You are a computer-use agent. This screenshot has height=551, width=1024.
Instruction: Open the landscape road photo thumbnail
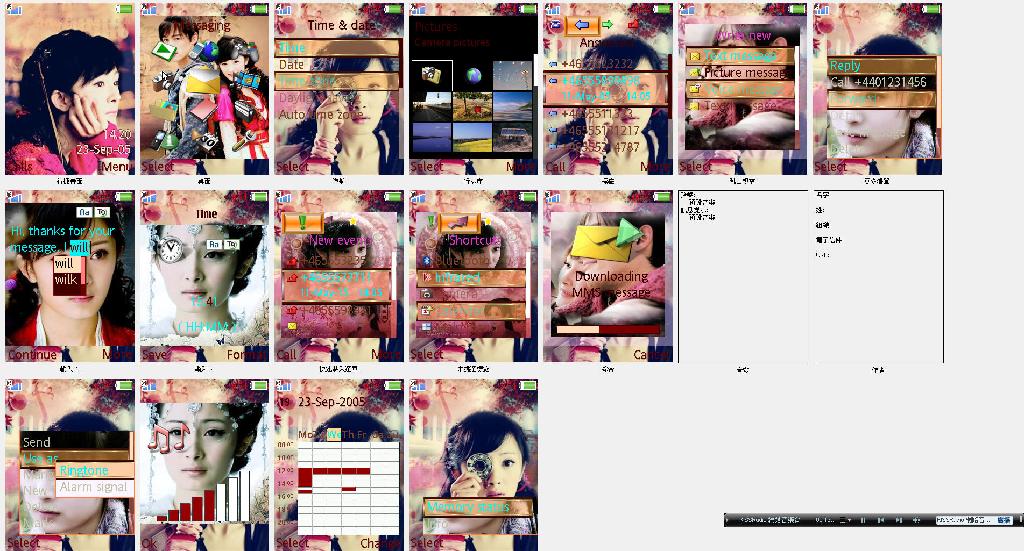[x=432, y=106]
